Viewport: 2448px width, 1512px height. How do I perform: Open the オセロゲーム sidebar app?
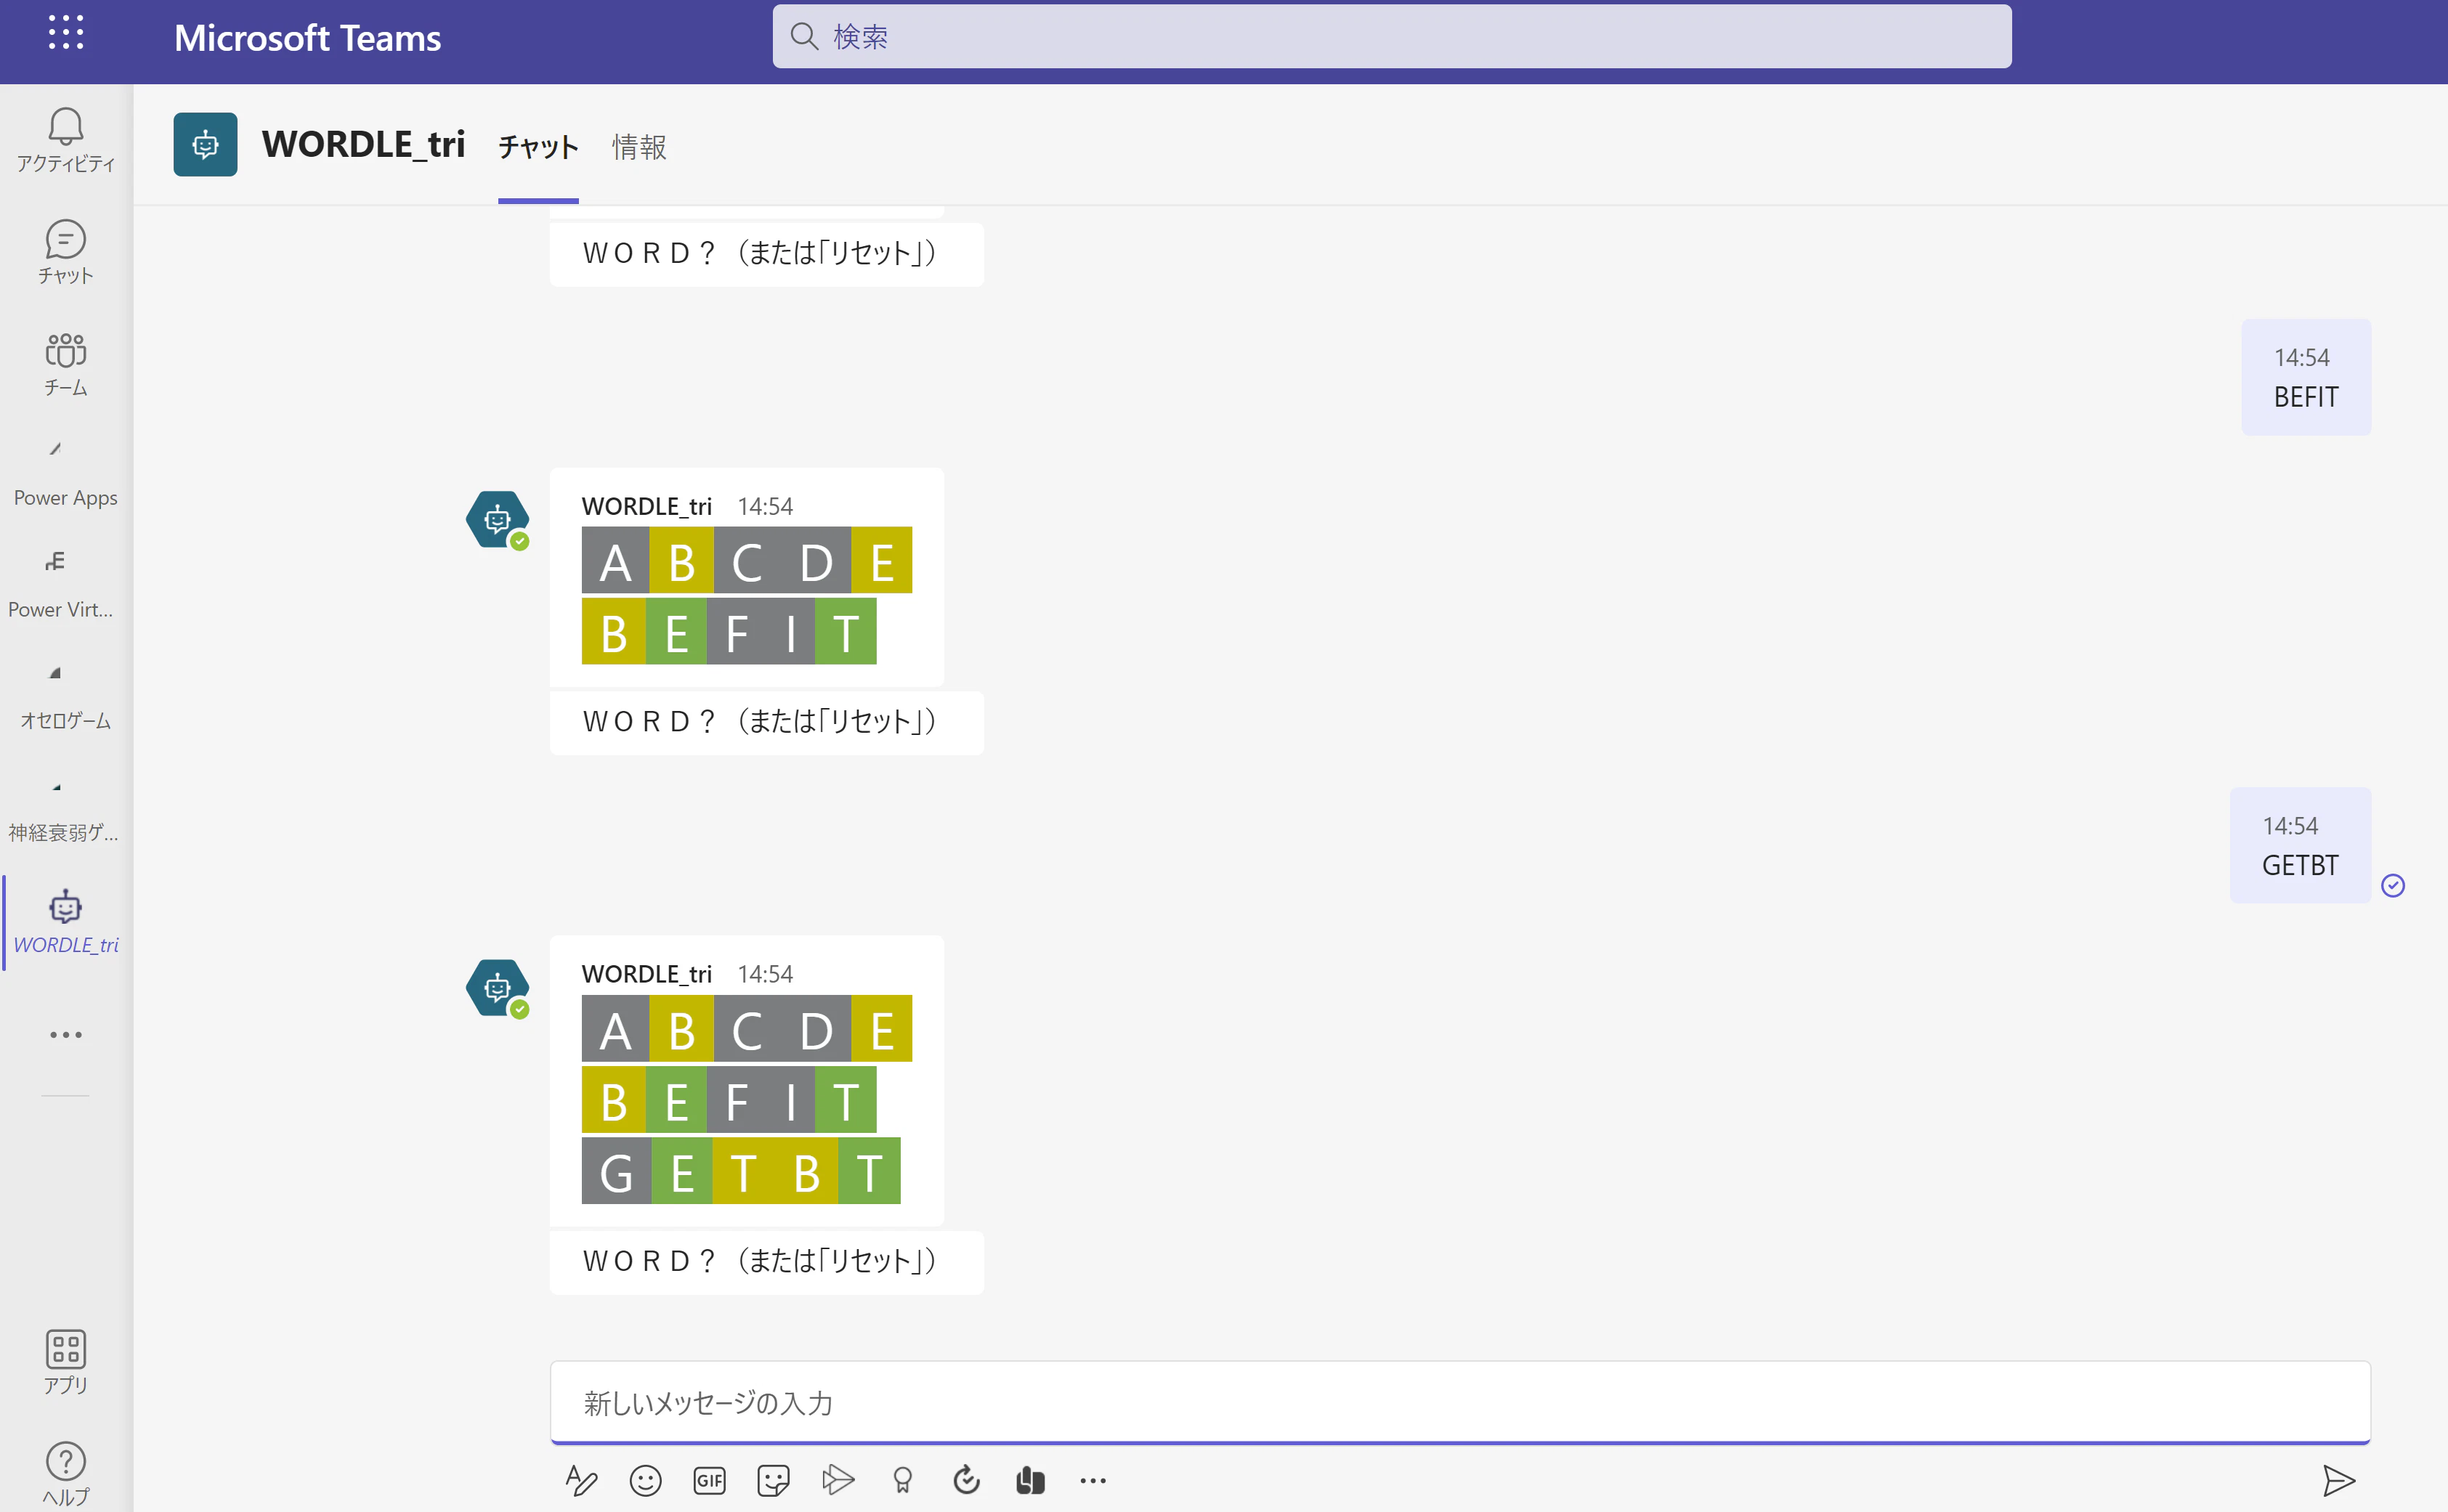66,698
